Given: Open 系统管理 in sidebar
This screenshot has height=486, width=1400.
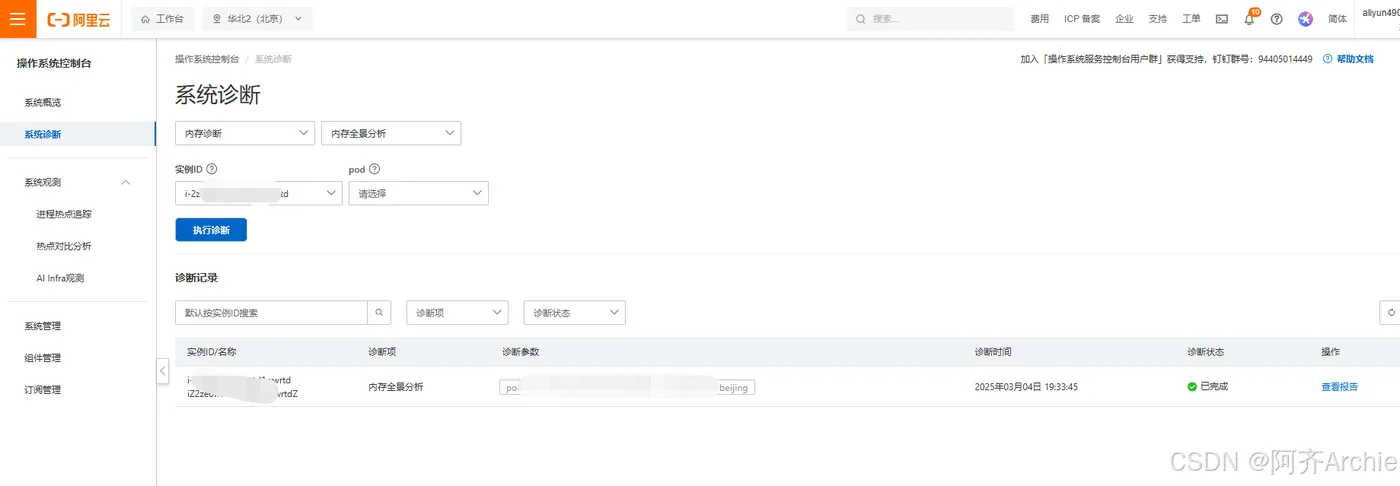Looking at the screenshot, I should 43,326.
